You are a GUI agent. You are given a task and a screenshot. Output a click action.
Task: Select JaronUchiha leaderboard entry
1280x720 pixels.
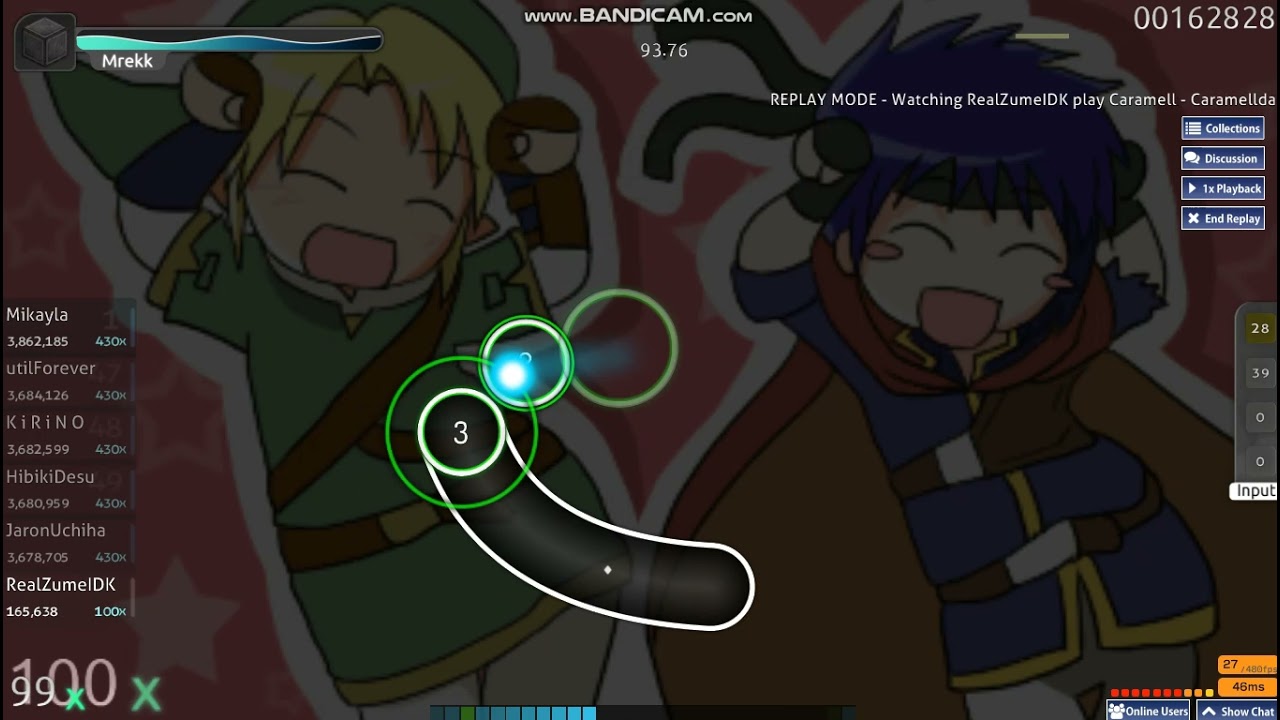[x=67, y=543]
